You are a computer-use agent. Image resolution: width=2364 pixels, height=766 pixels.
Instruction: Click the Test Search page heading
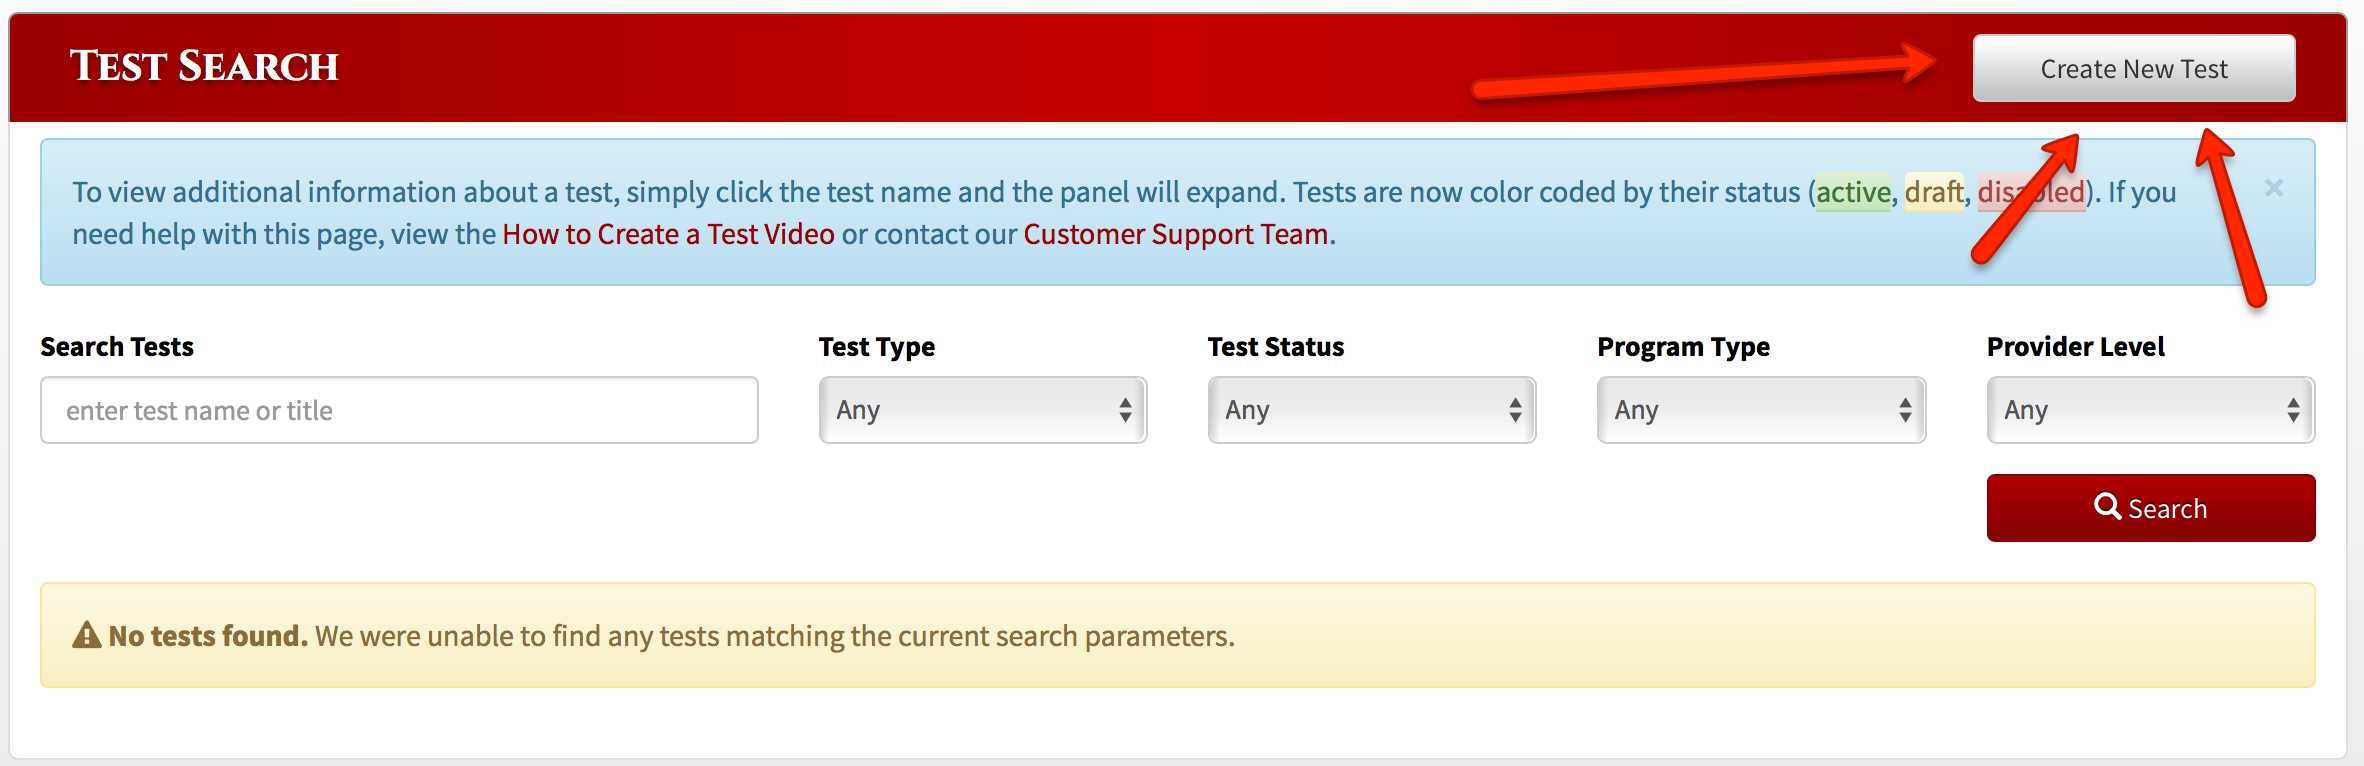pyautogui.click(x=204, y=66)
